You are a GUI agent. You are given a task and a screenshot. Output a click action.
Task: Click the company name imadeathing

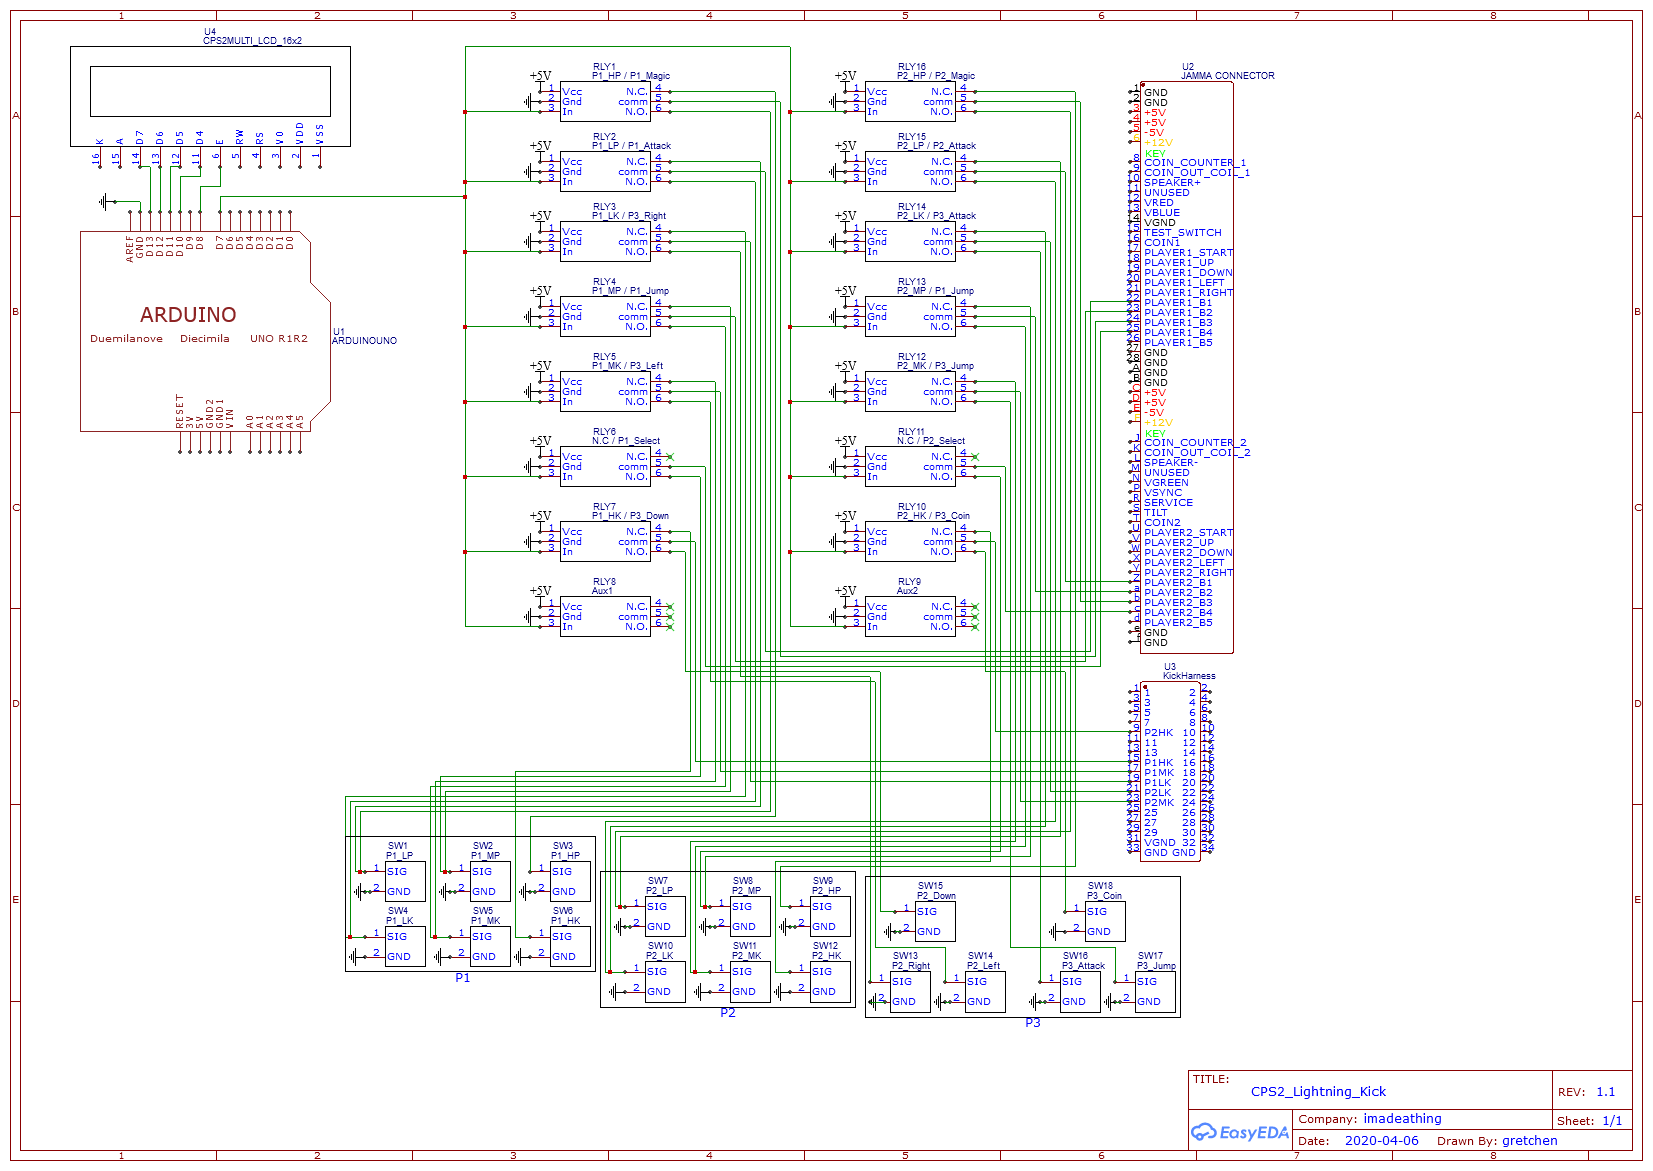[1402, 1119]
